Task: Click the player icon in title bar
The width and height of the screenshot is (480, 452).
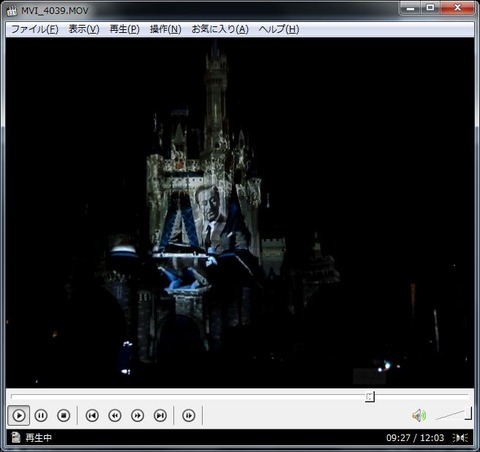Action: tap(12, 11)
